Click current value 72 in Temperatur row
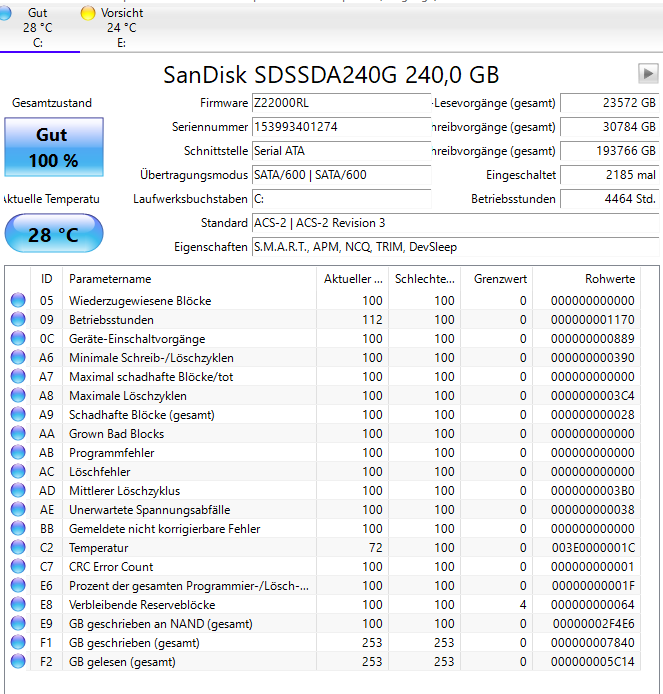Screen dimensions: 663x694 pyautogui.click(x=375, y=548)
